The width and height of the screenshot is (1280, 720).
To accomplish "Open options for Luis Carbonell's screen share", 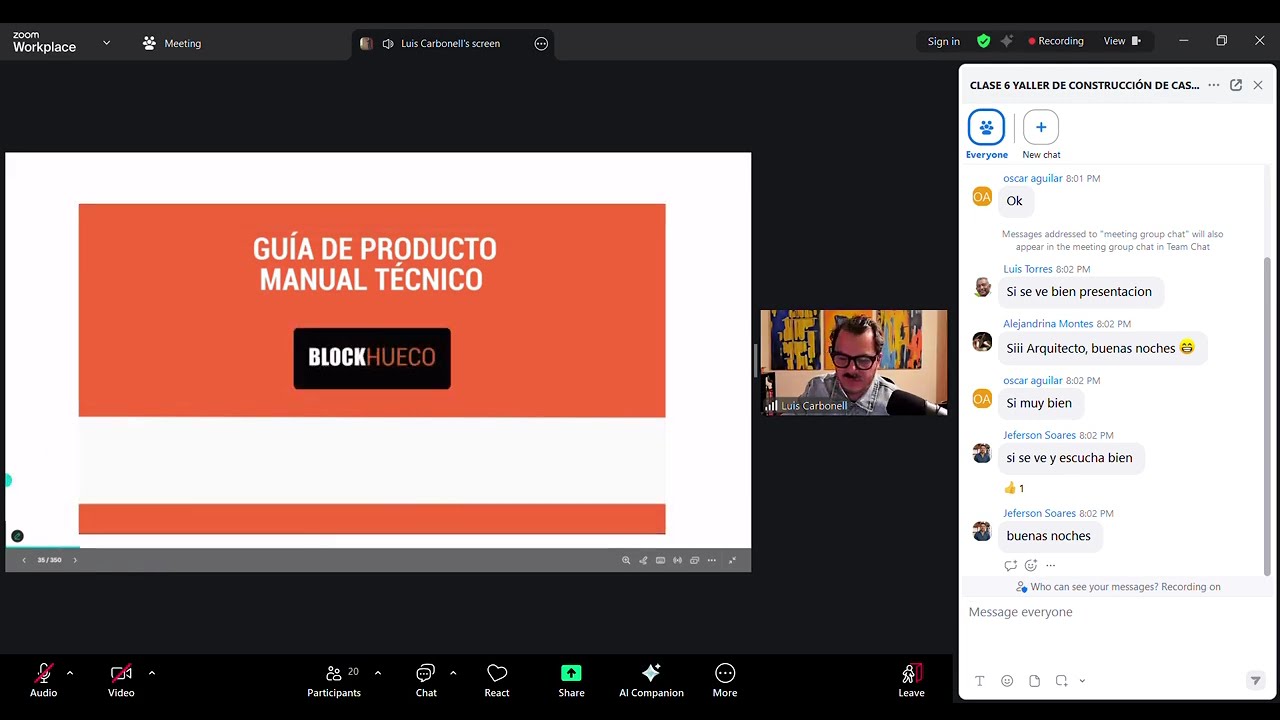I will click(541, 43).
